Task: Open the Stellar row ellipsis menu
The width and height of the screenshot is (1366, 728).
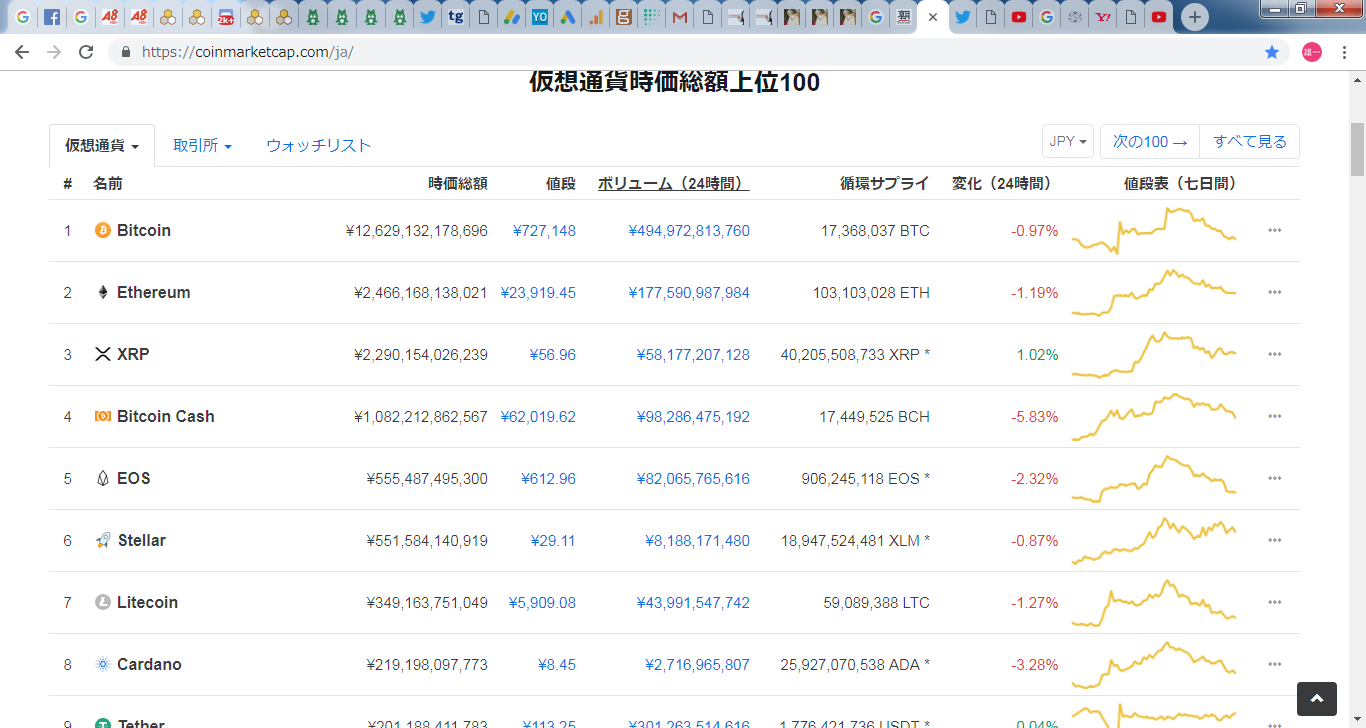Action: point(1274,540)
